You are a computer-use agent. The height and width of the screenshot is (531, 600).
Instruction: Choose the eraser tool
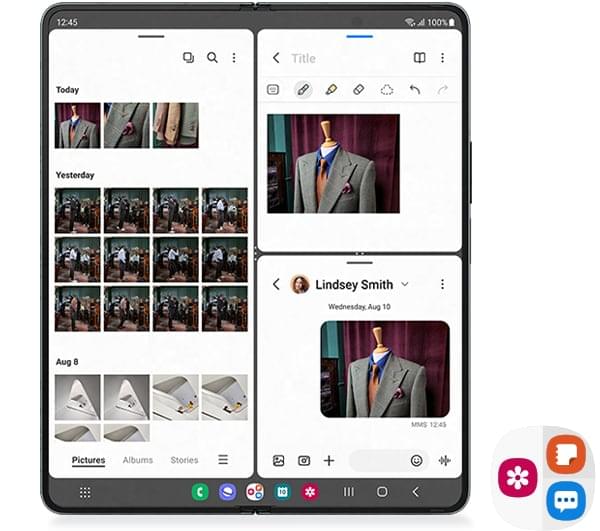click(358, 90)
